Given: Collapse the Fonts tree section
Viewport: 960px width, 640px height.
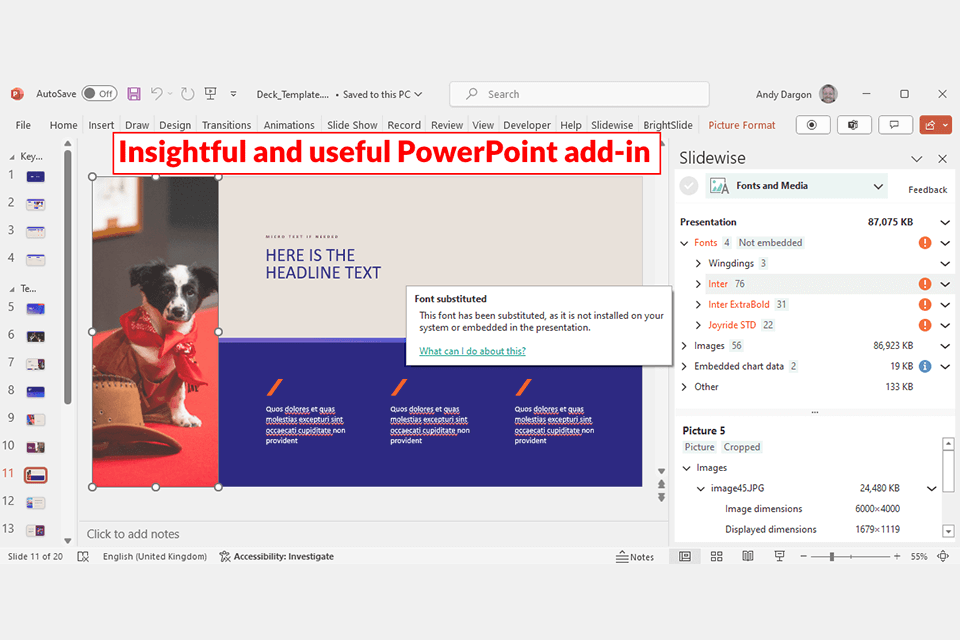Looking at the screenshot, I should 684,243.
